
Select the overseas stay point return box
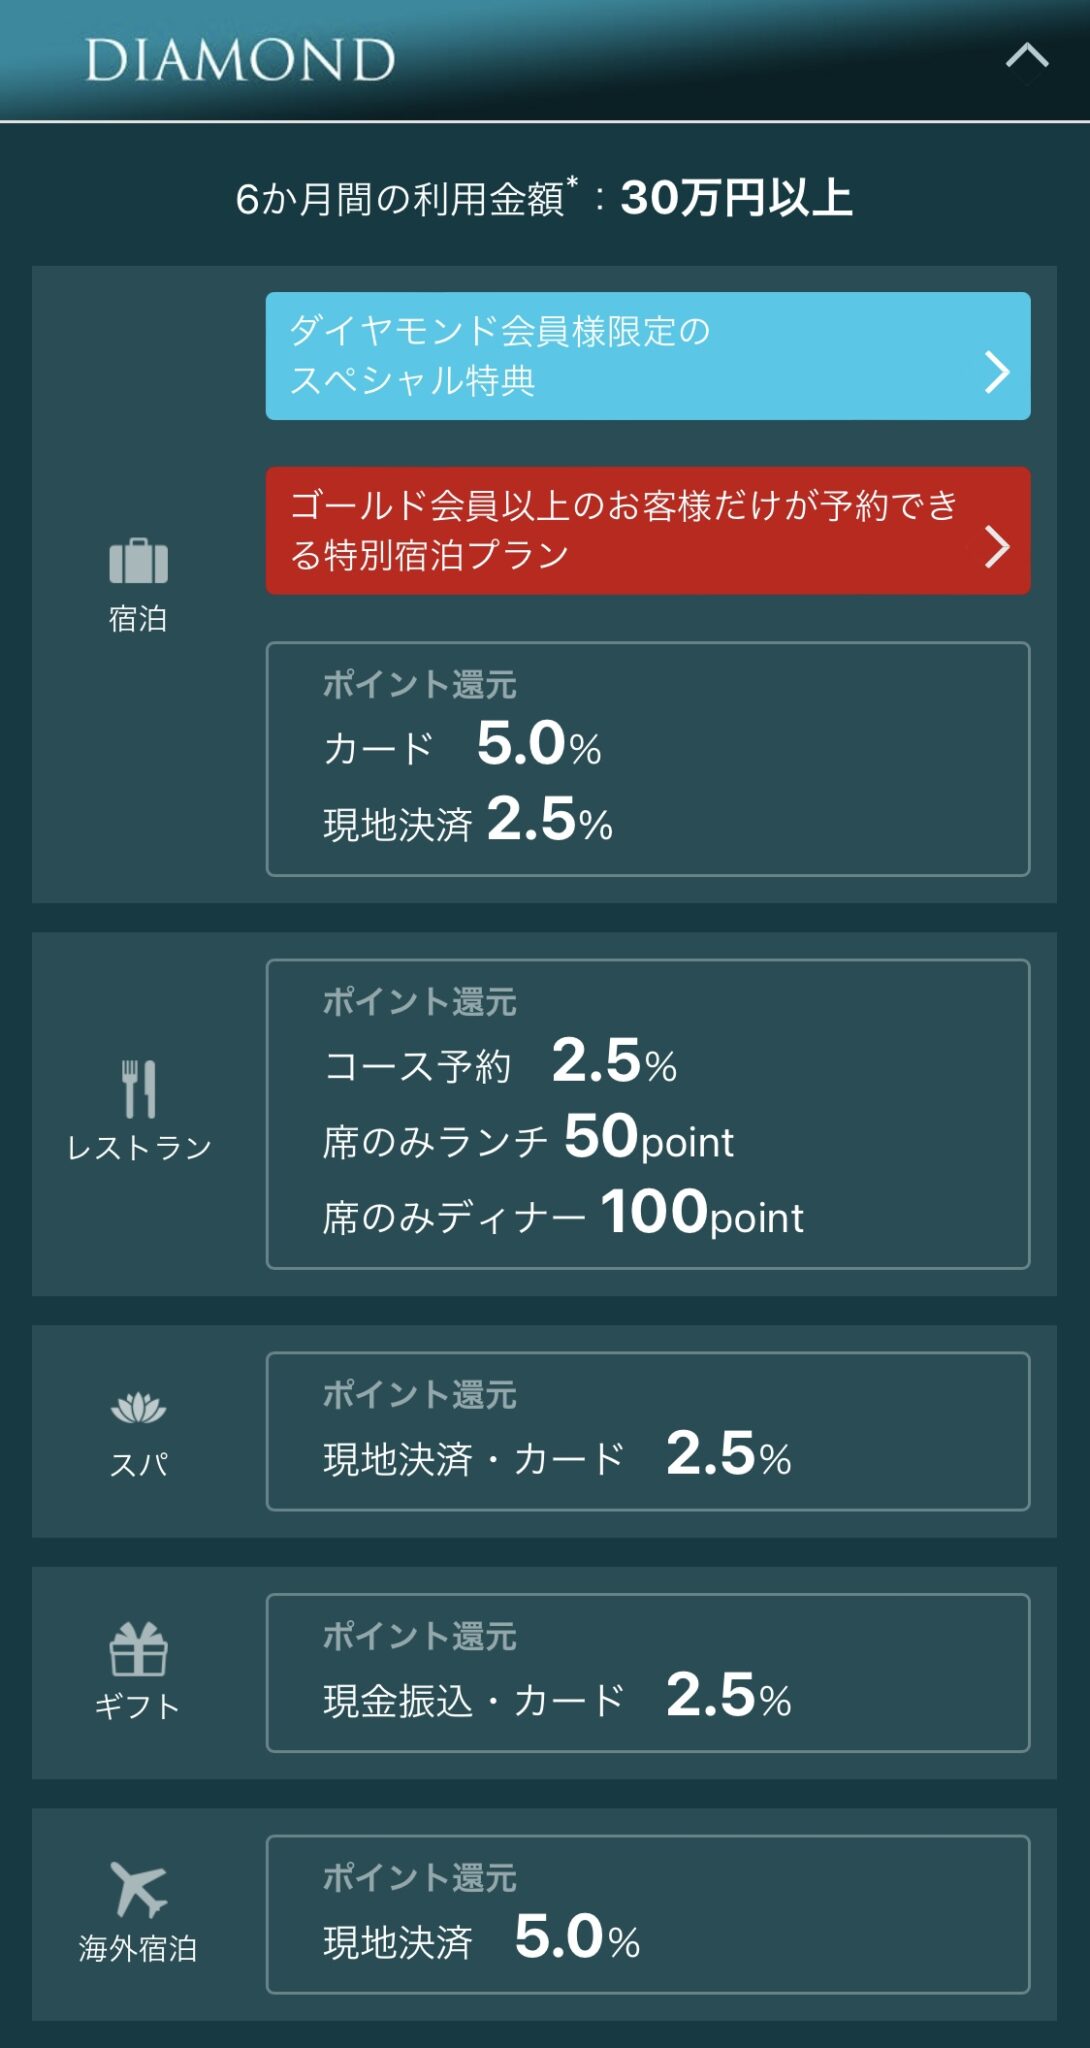point(647,1914)
